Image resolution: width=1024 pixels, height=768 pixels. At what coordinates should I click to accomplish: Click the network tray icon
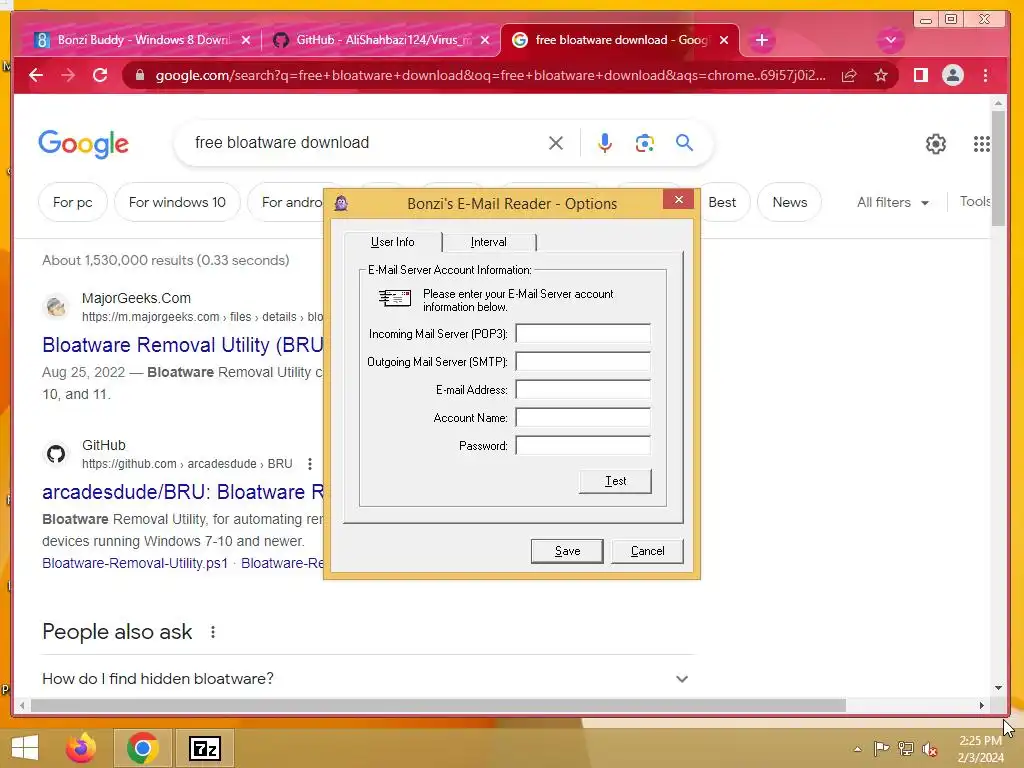pos(906,748)
